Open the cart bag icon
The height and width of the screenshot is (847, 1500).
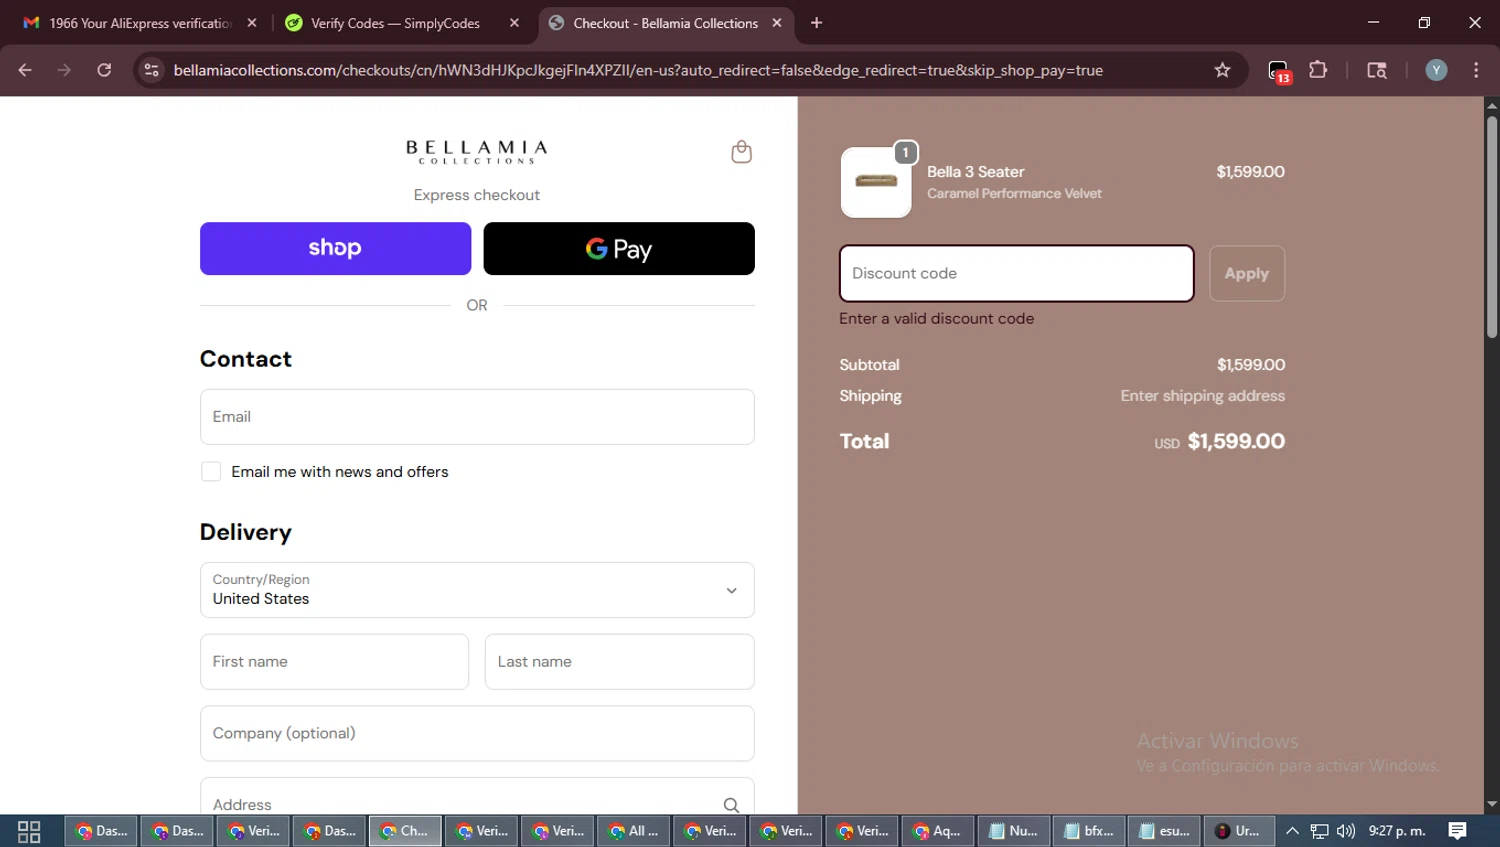pos(741,152)
